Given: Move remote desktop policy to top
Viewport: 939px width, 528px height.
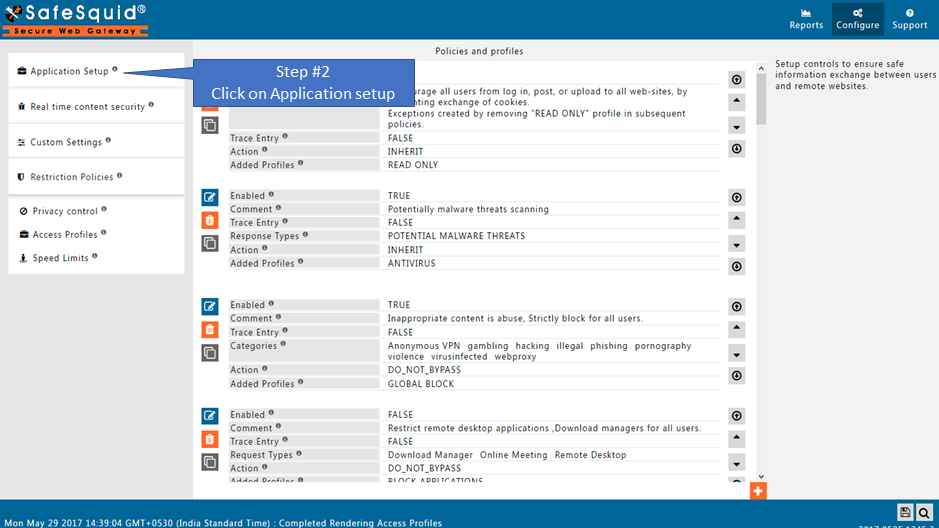Looking at the screenshot, I should pos(737,416).
